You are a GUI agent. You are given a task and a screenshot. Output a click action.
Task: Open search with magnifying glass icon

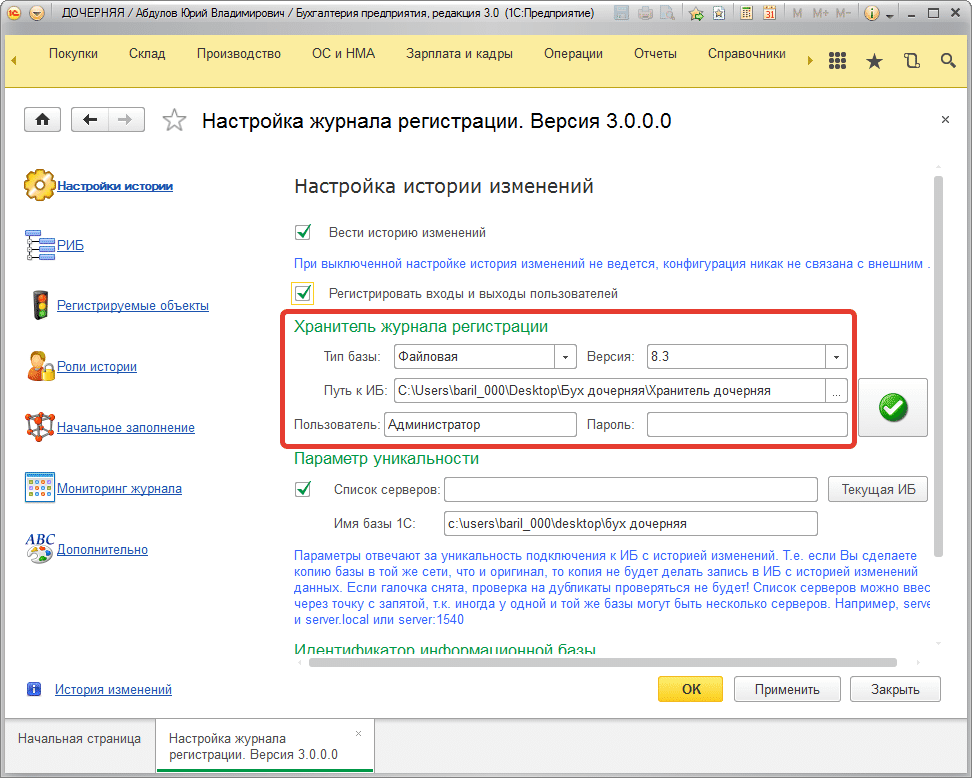948,61
